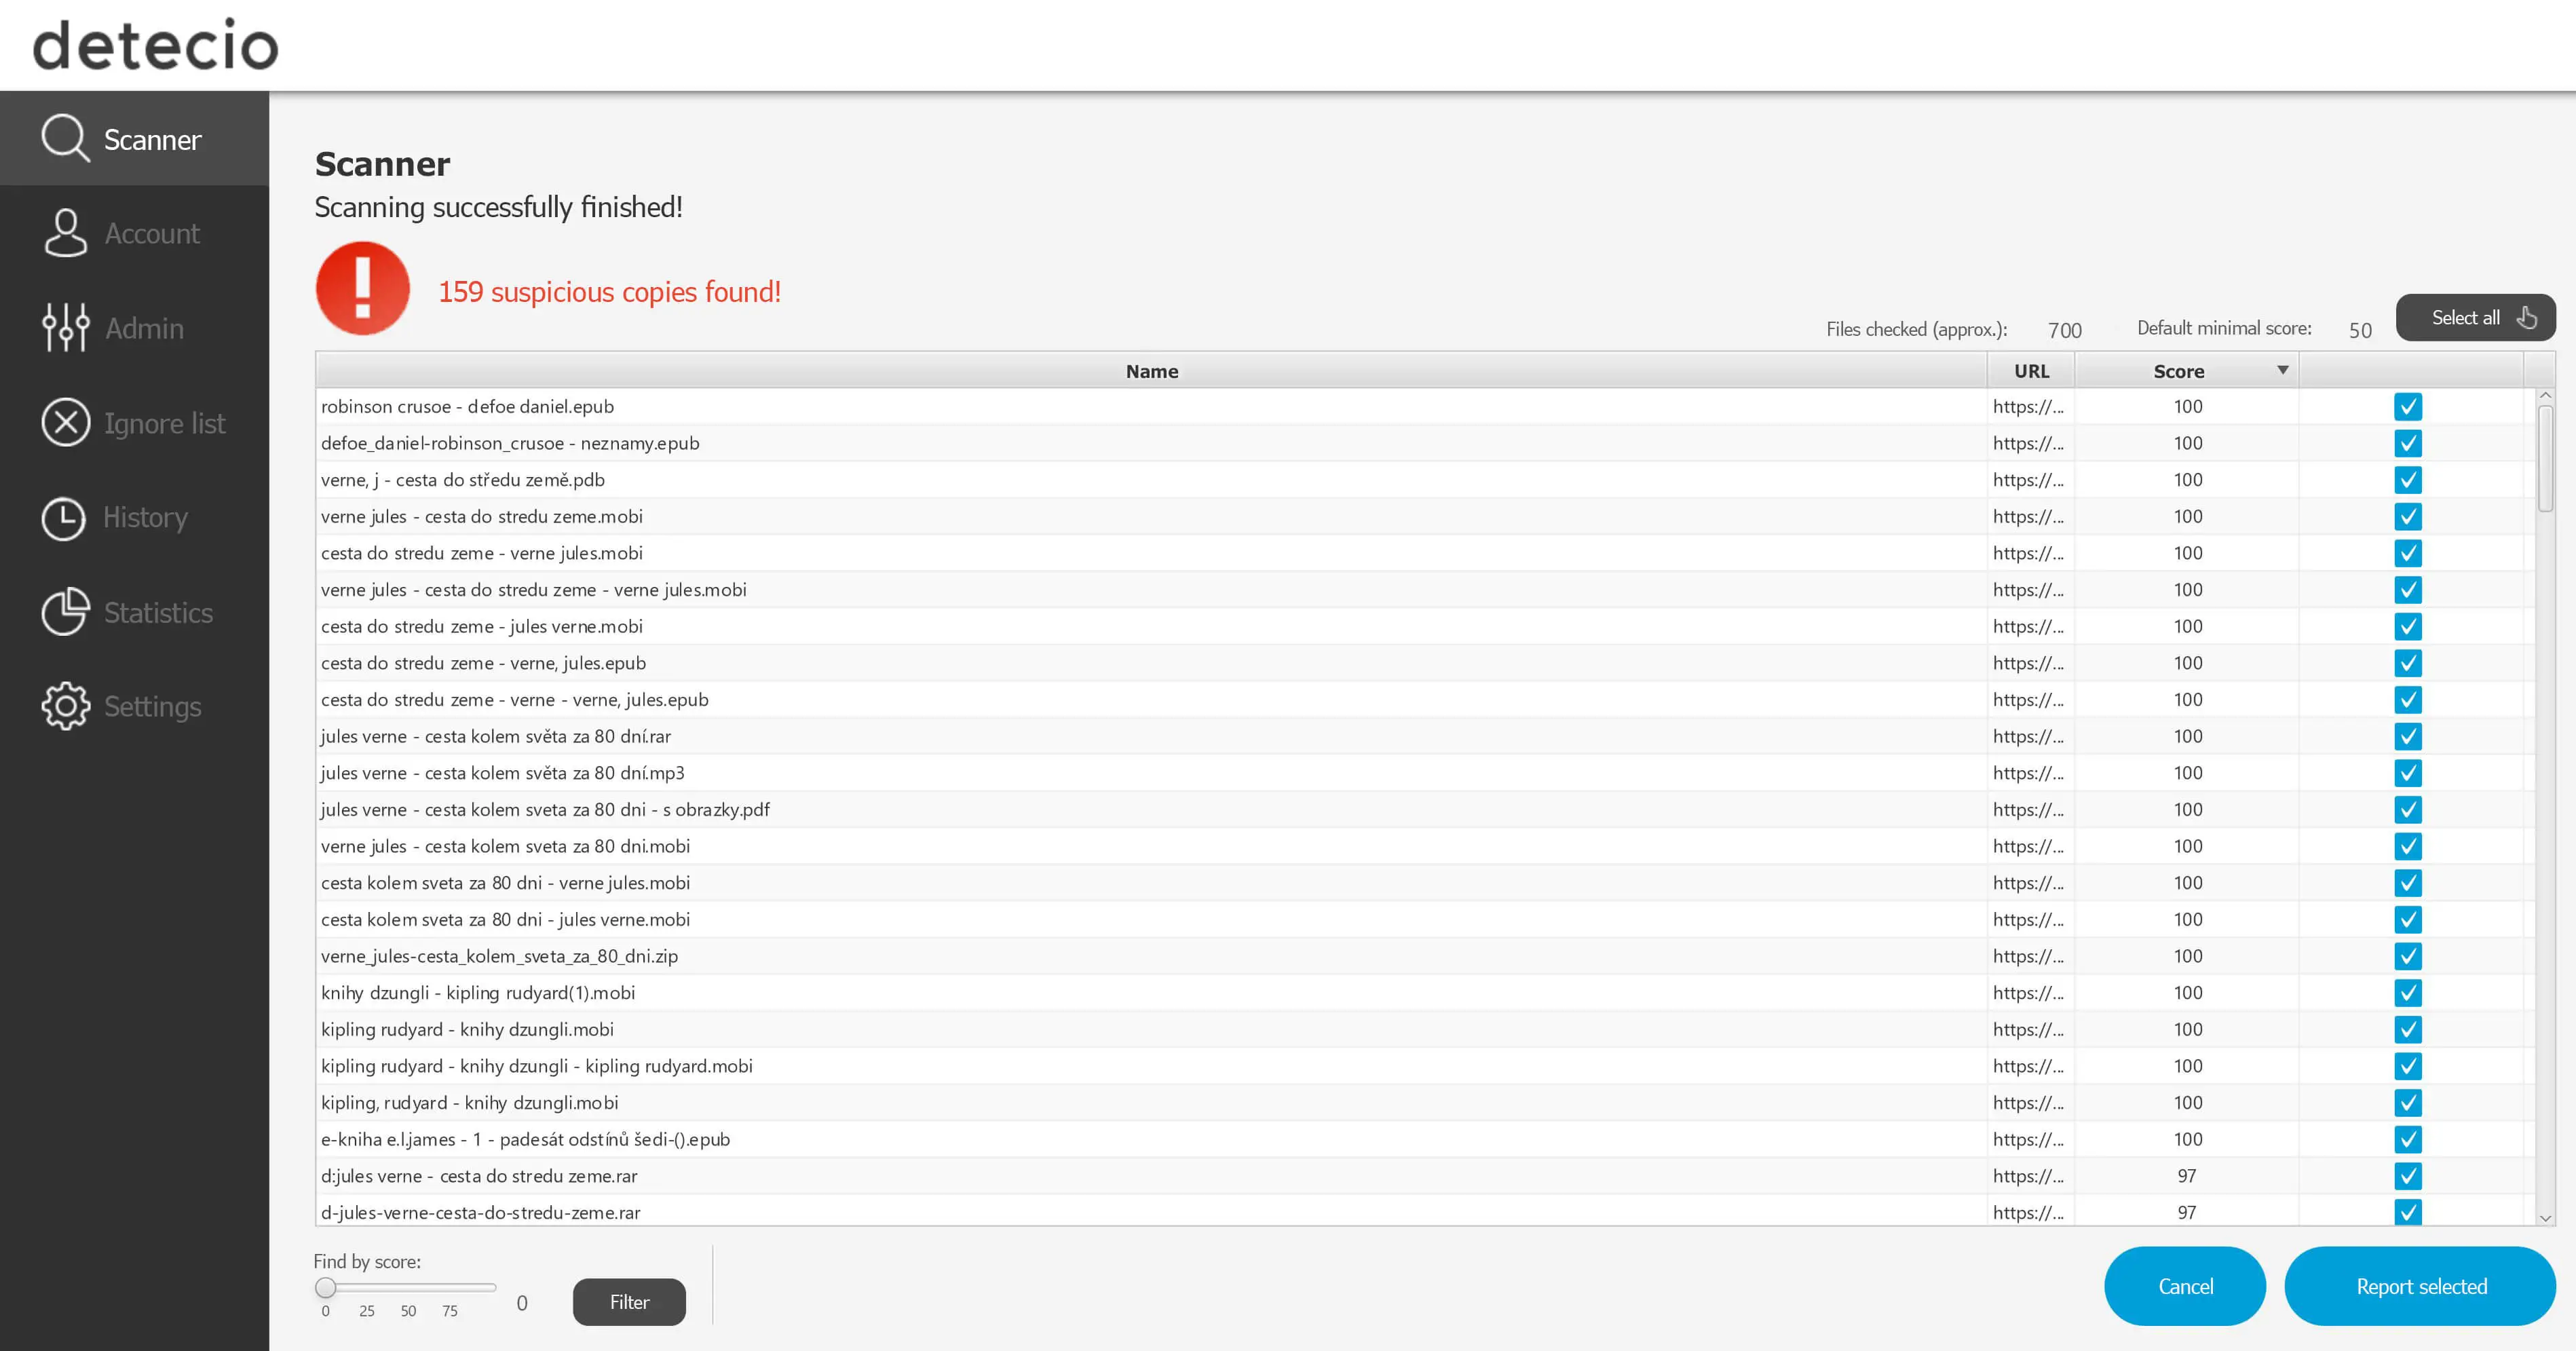Click the detecio logo
The width and height of the screenshot is (2576, 1351).
point(155,45)
